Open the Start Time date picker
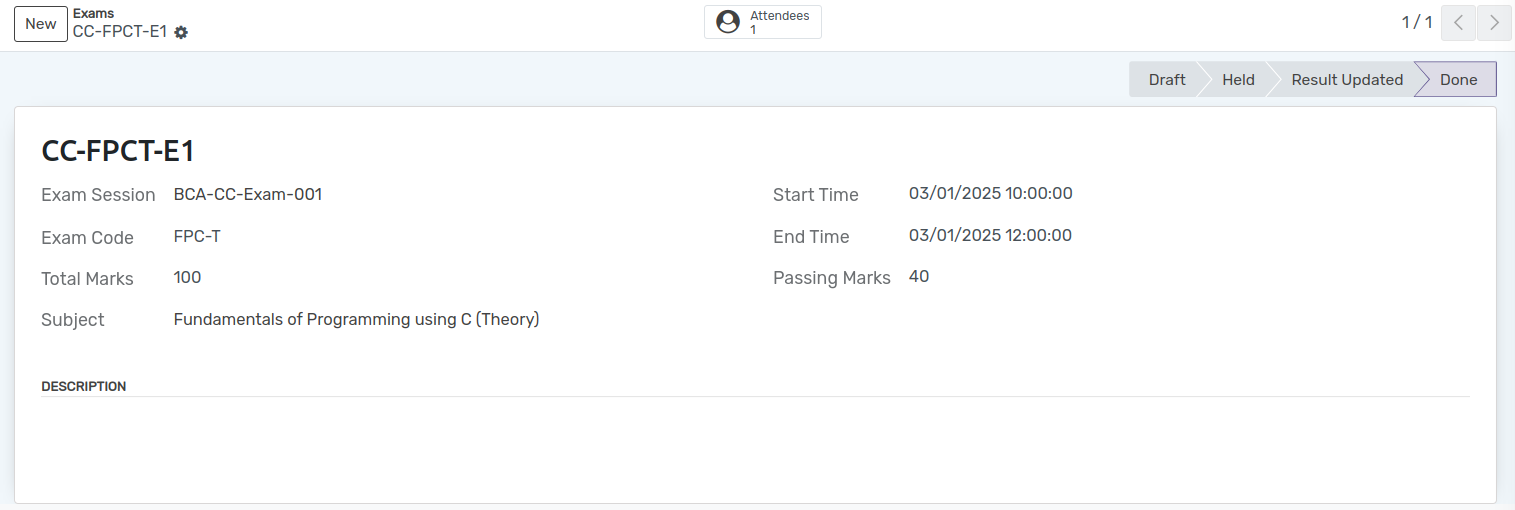The image size is (1515, 510). point(991,193)
